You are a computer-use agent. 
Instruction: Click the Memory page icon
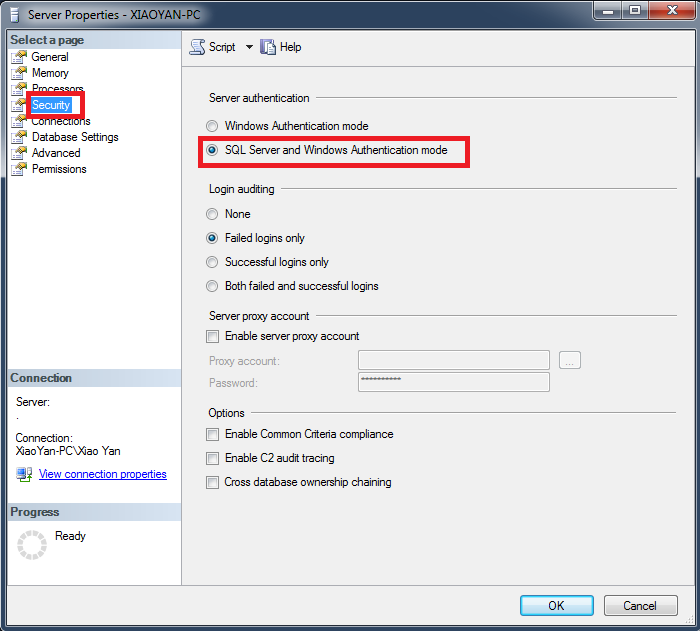pos(19,73)
